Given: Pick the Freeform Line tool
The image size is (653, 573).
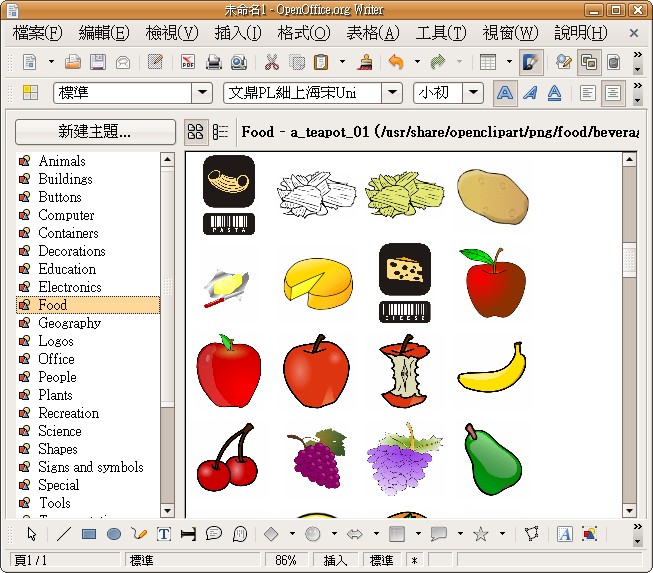Looking at the screenshot, I should coord(139,534).
